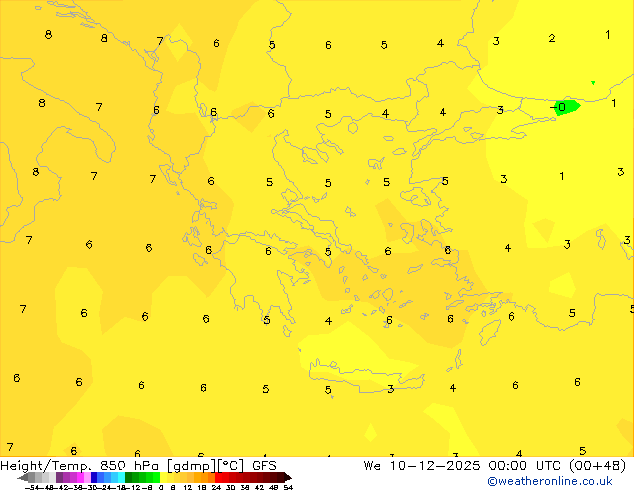The height and width of the screenshot is (490, 634).
Task: Click the "(00+48)" forecast hour text
Action: click(x=597, y=465)
